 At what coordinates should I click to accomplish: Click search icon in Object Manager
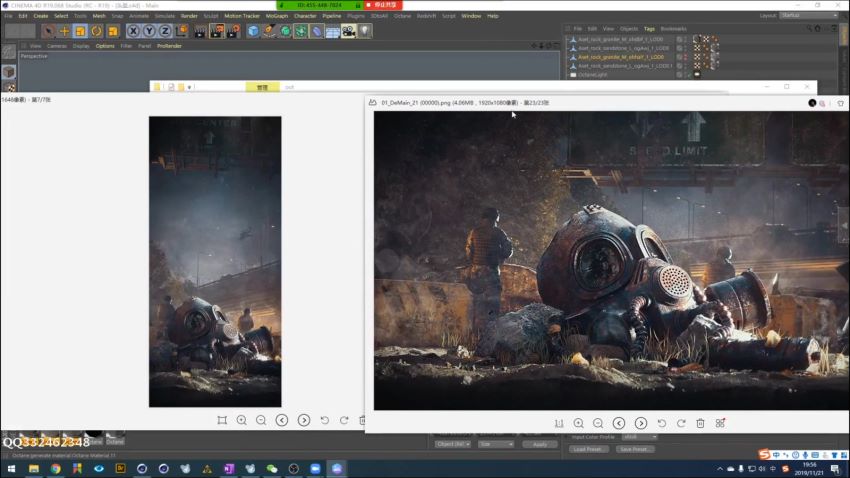point(808,29)
